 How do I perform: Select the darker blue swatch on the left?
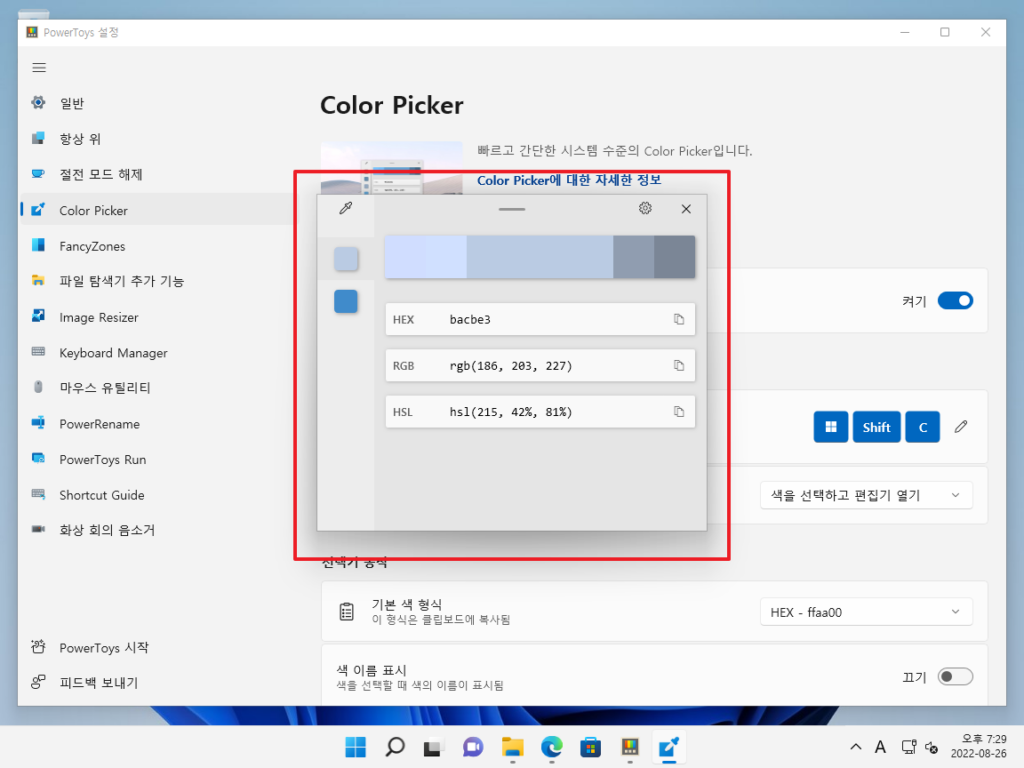coord(346,300)
